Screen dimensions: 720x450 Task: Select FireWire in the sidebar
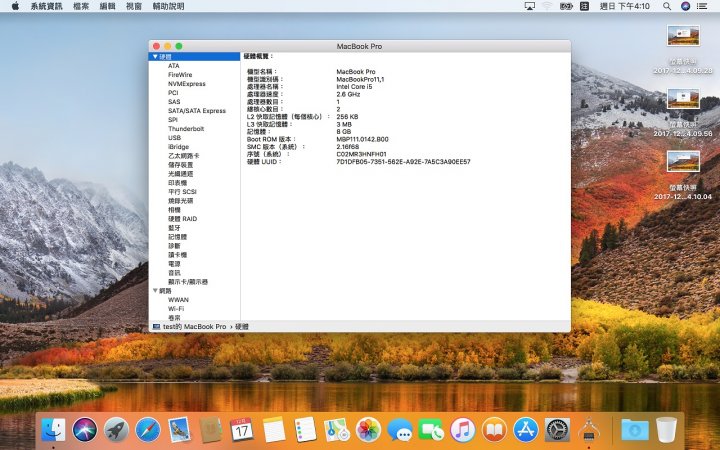click(x=180, y=74)
